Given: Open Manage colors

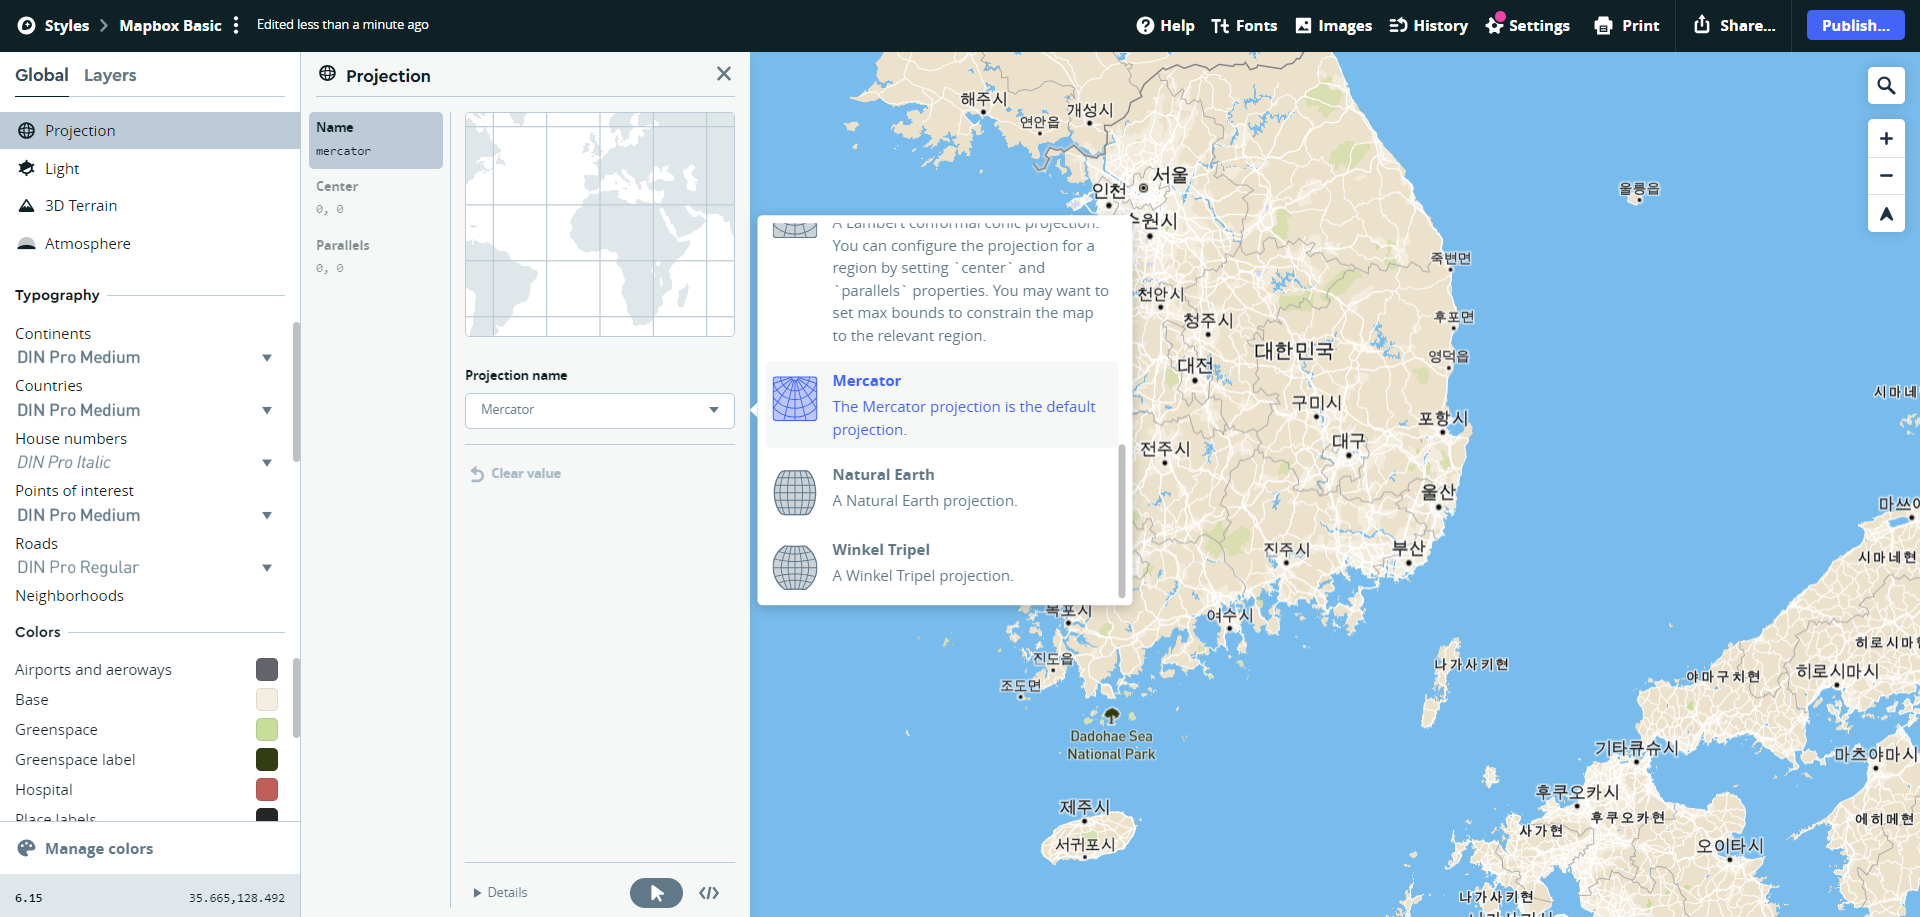Looking at the screenshot, I should point(85,849).
